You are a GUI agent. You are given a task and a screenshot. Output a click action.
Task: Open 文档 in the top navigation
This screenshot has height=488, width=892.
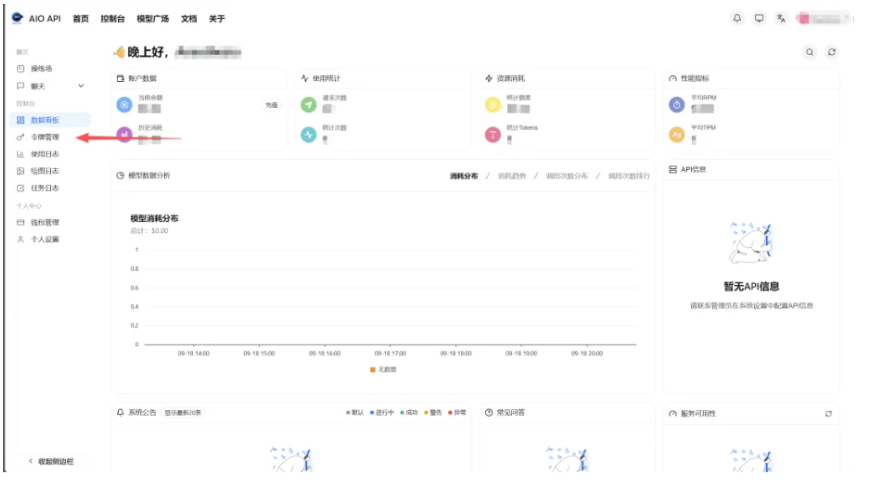(189, 19)
